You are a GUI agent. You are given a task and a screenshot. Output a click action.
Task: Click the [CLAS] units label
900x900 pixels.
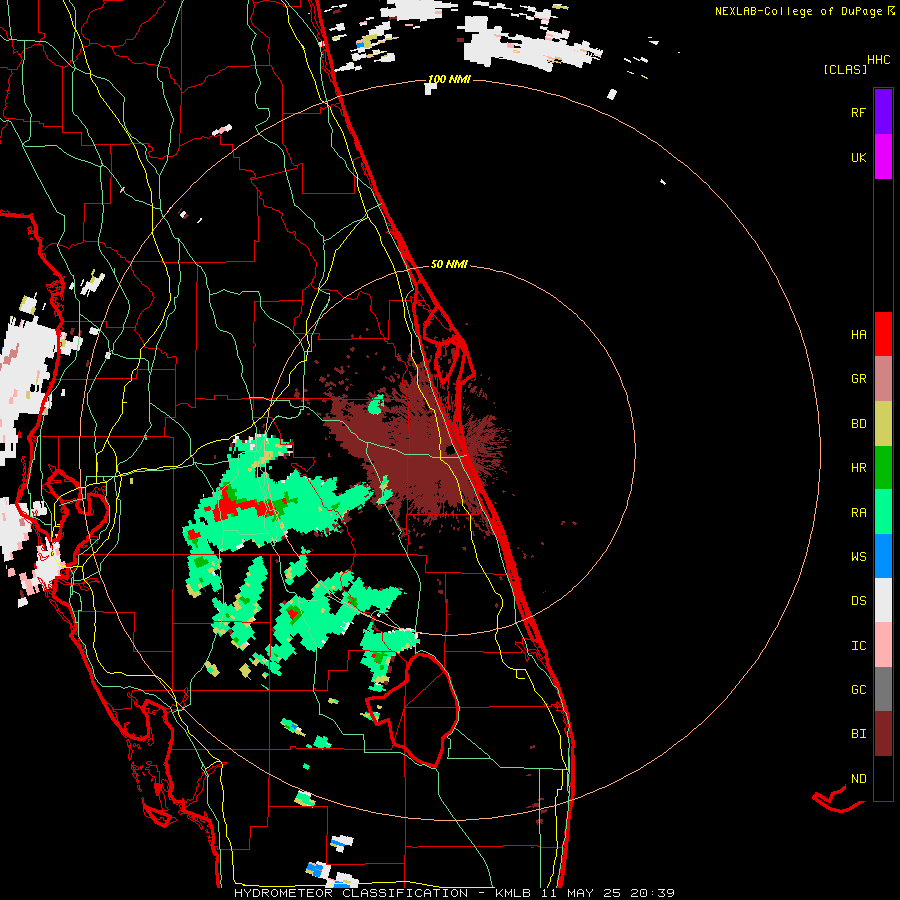[x=845, y=69]
